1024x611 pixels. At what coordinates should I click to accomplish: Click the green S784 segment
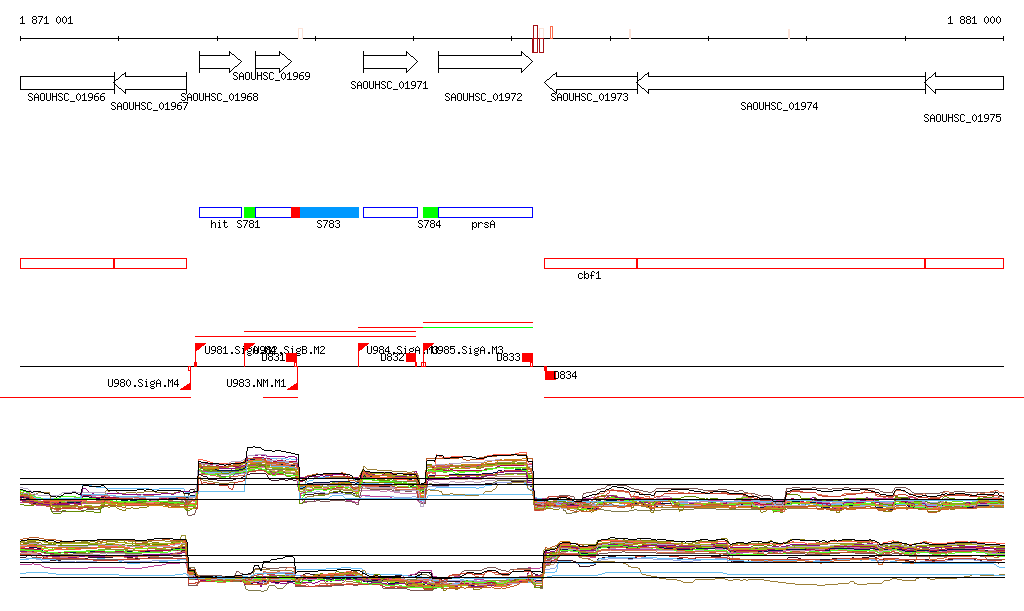[x=430, y=212]
